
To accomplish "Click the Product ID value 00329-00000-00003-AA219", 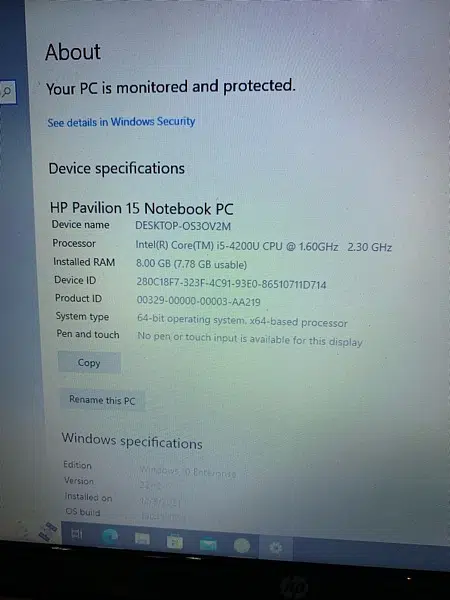I will [x=198, y=301].
